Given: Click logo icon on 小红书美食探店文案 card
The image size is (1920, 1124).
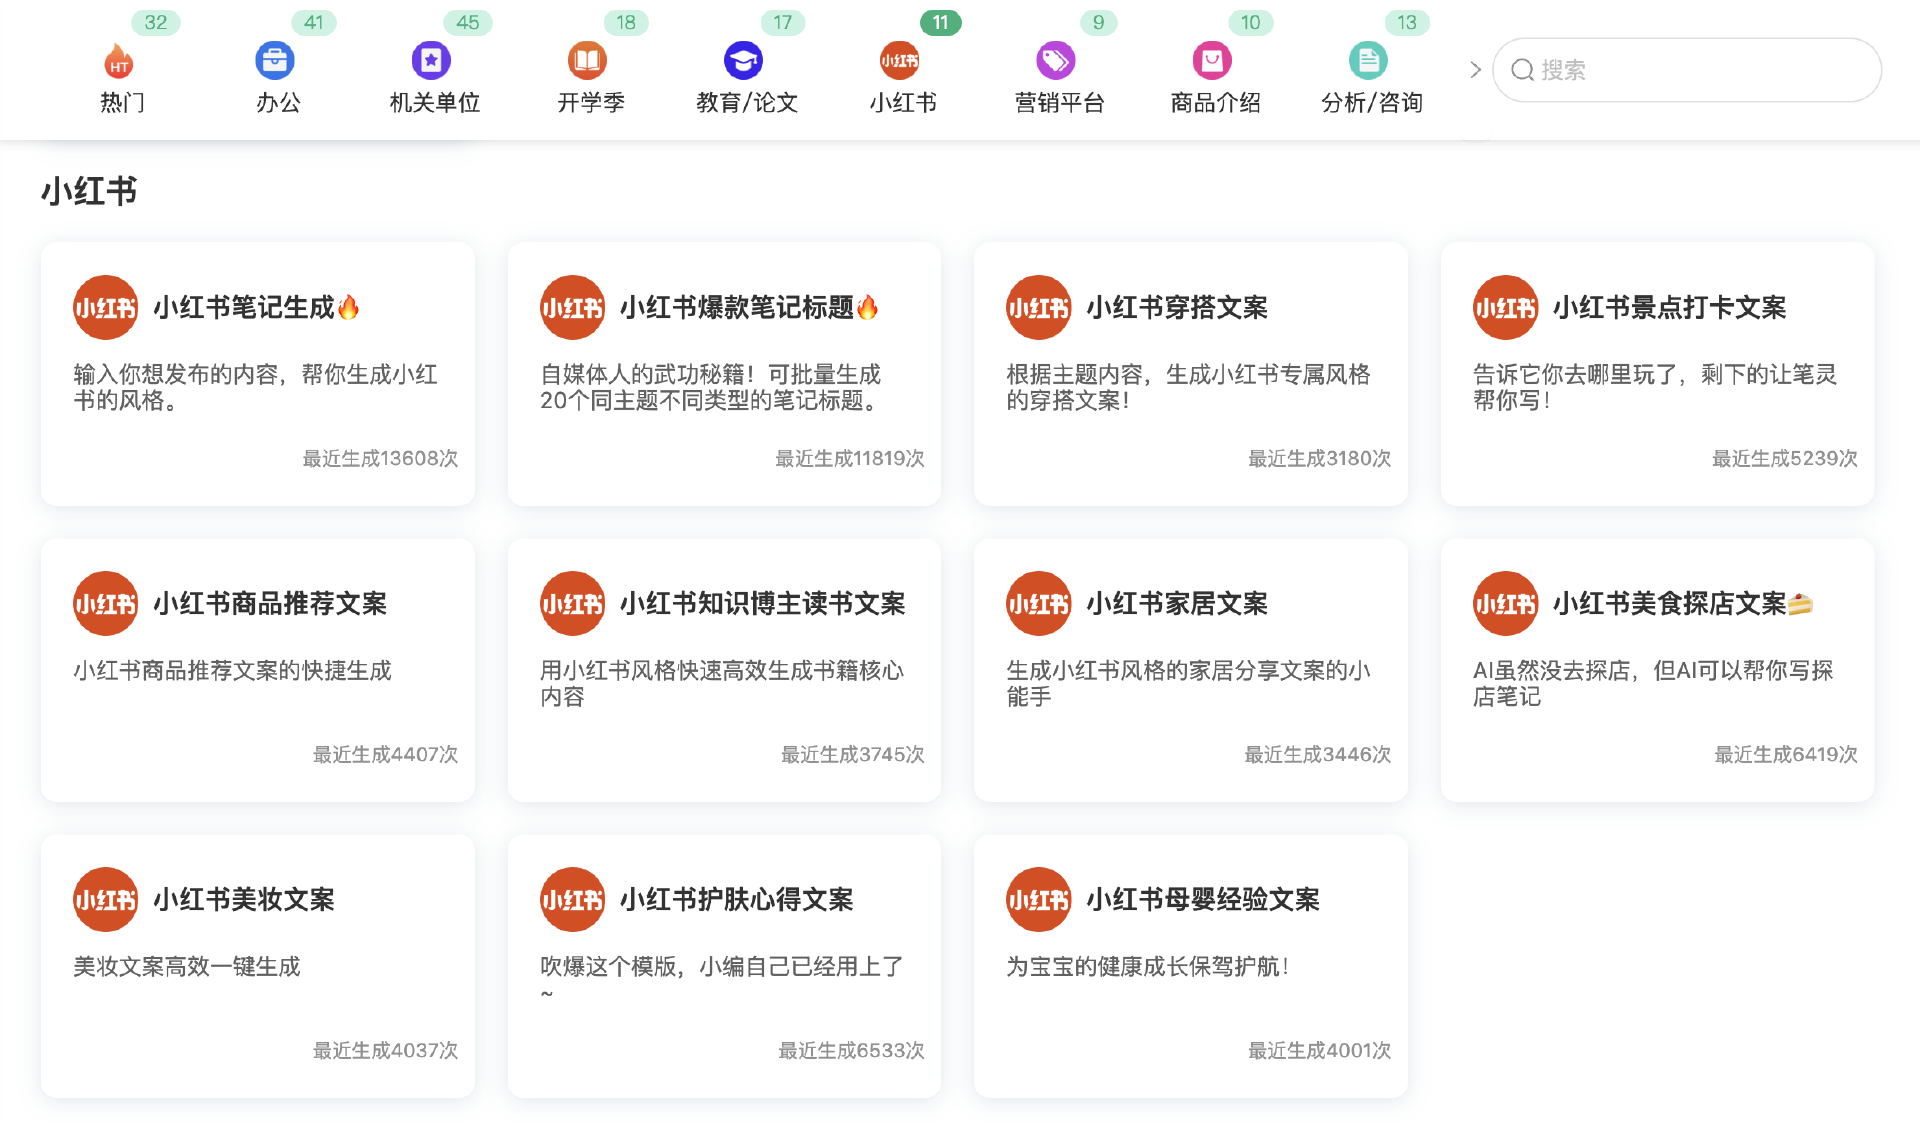Looking at the screenshot, I should tap(1505, 603).
